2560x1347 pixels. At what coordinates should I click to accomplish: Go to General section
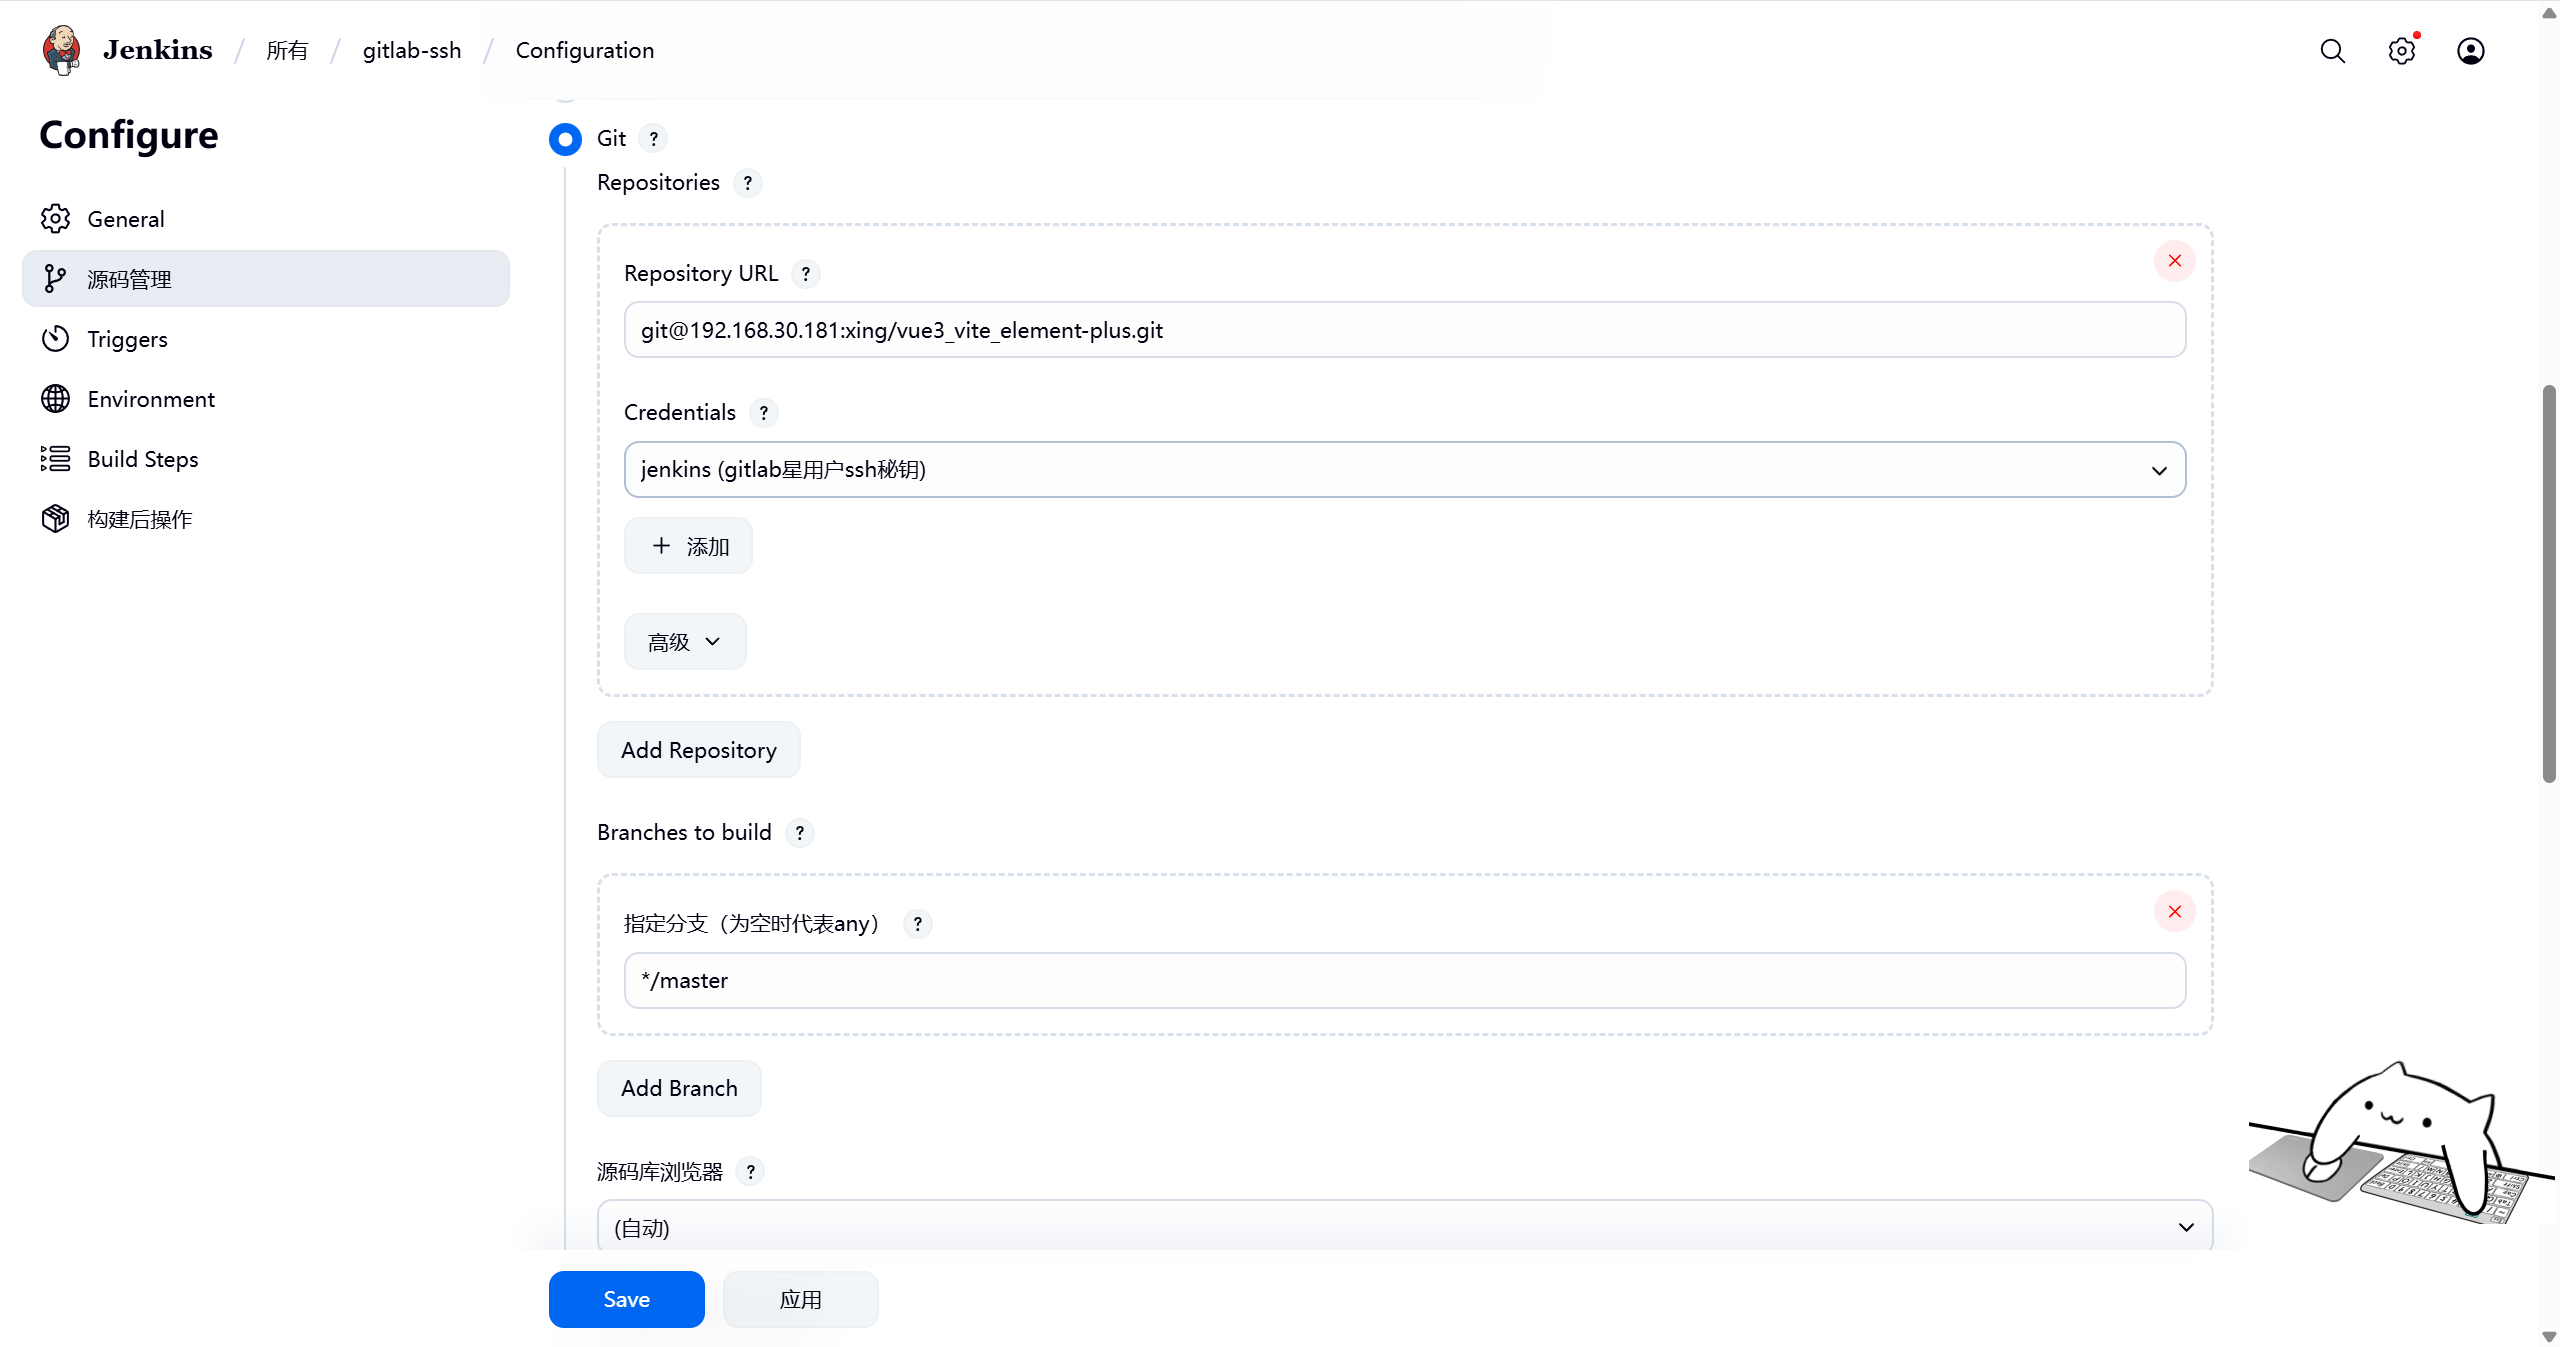[266, 219]
